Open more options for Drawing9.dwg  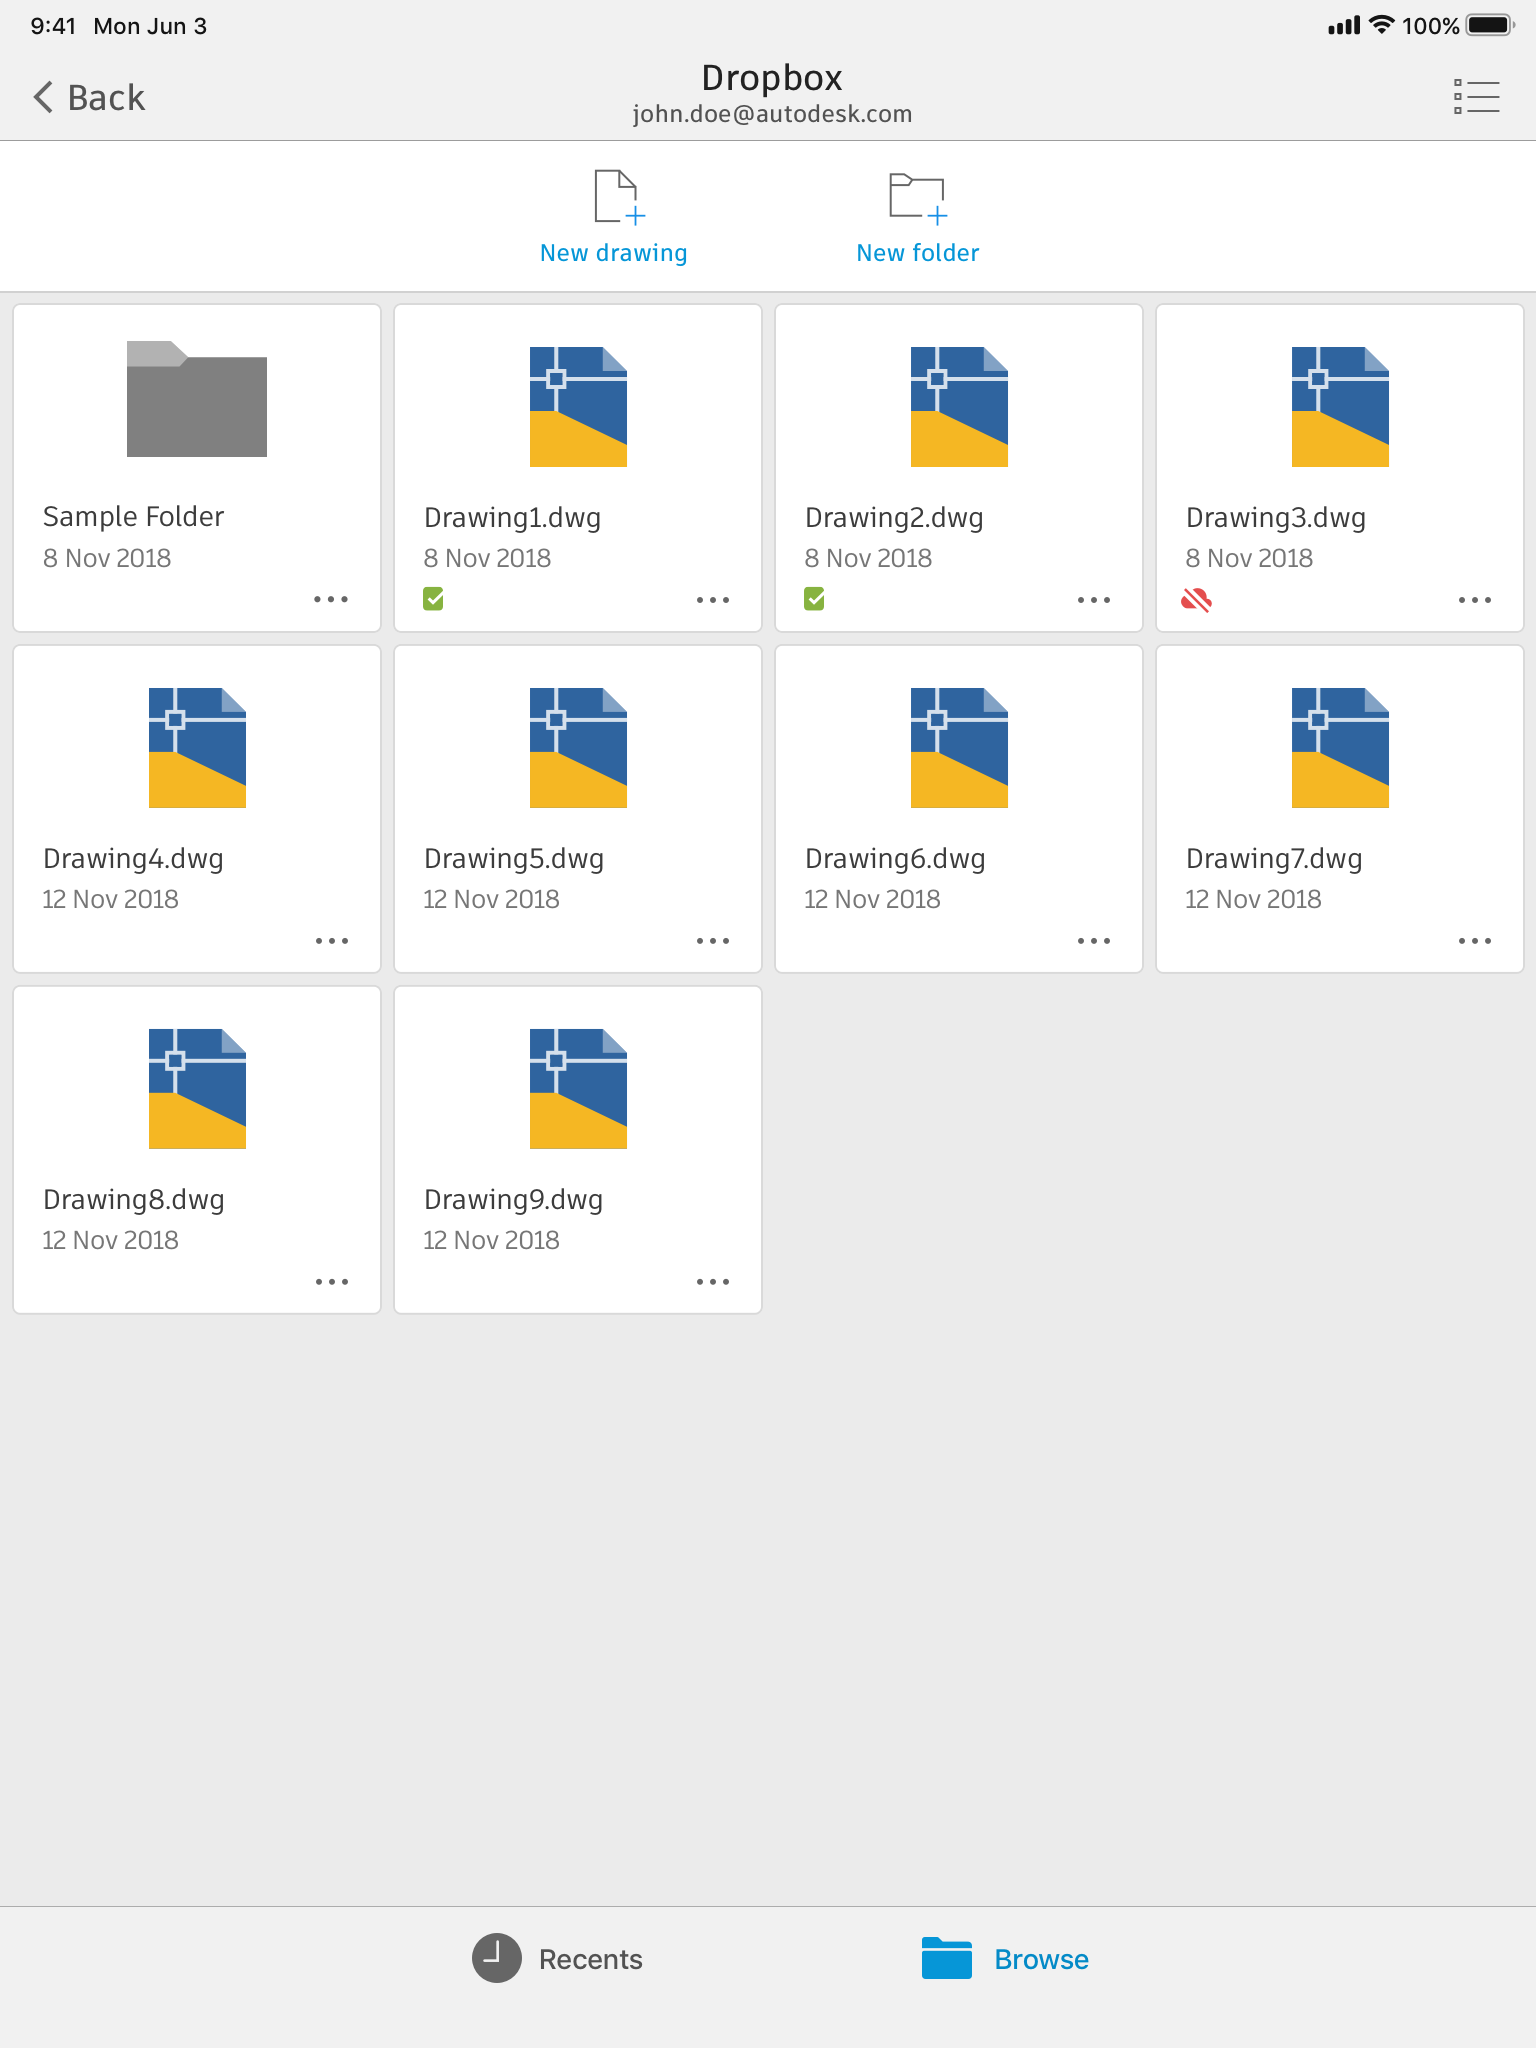713,1282
